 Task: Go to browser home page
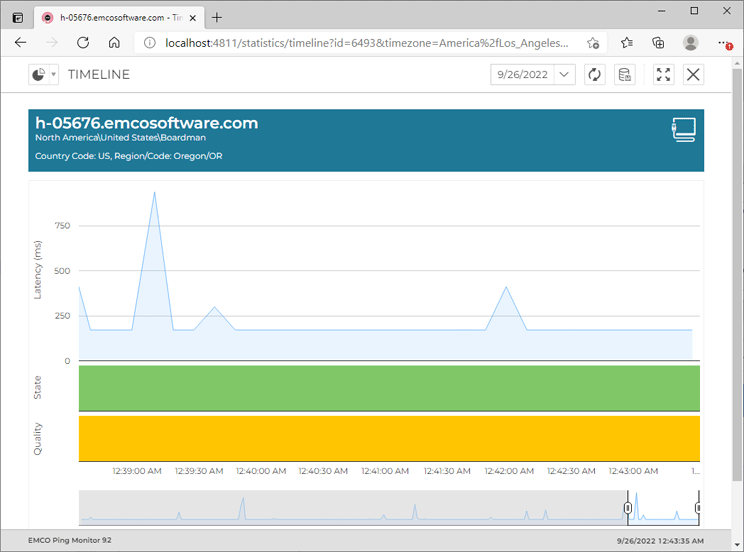(114, 43)
